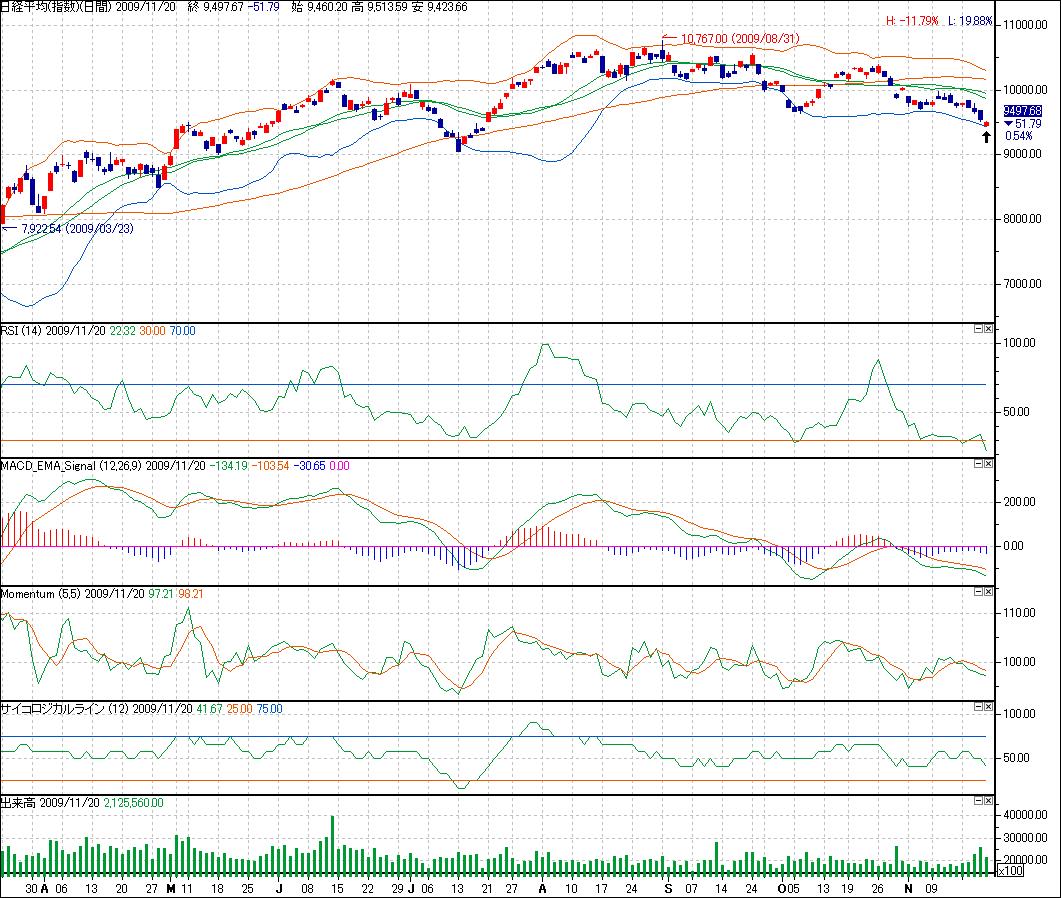The width and height of the screenshot is (1061, 898).
Task: Minimize the サイコロジカルライン panel
Action: coord(979,706)
